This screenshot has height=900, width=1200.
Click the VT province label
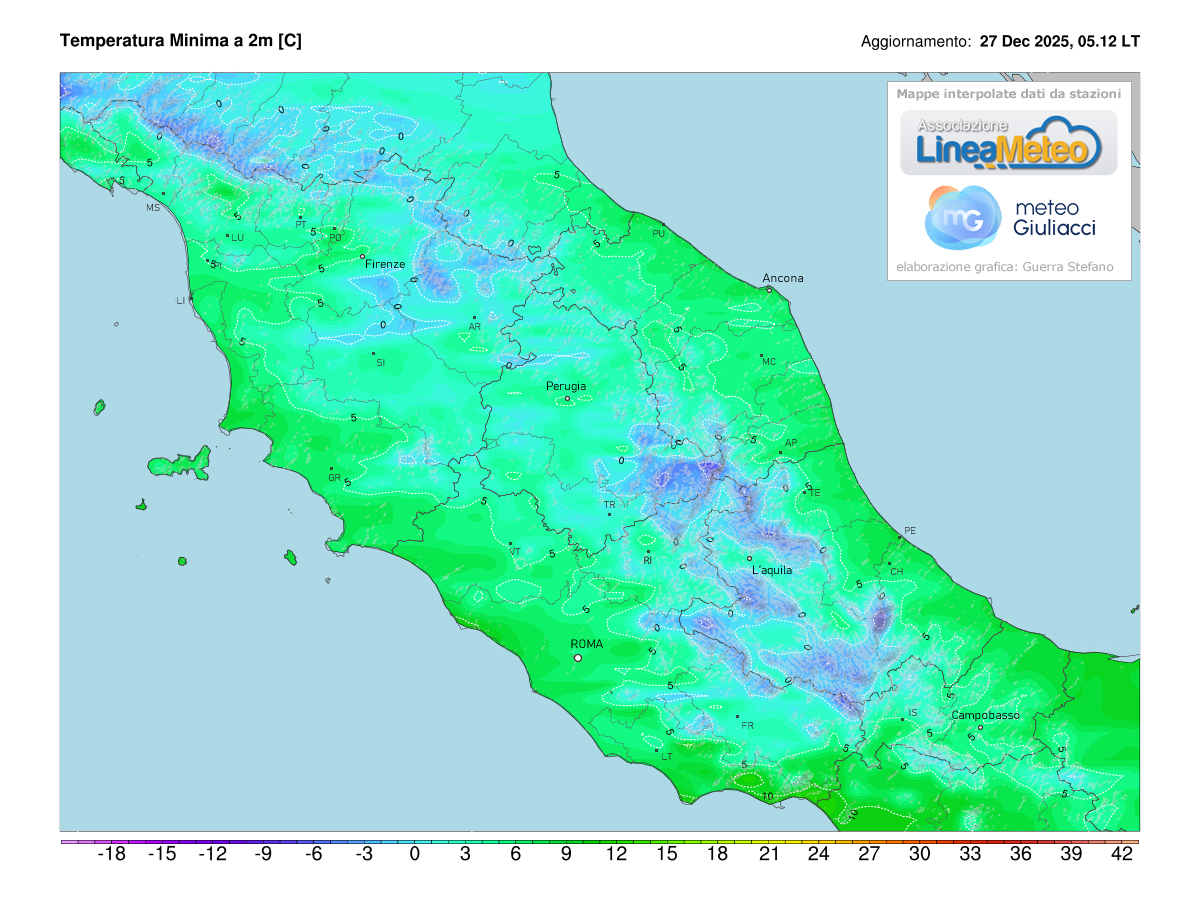point(515,550)
